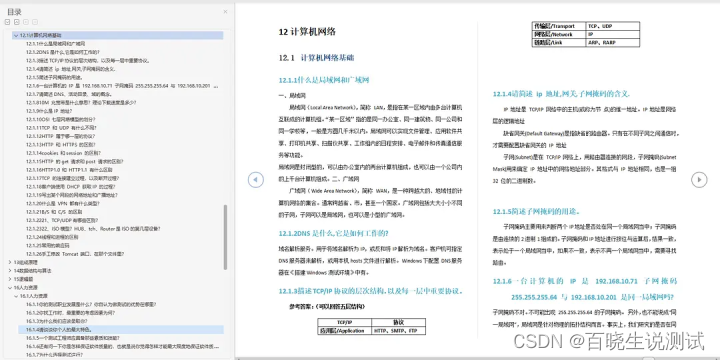The image size is (720, 360).
Task: Go to previous page with left arrow
Action: (256, 180)
